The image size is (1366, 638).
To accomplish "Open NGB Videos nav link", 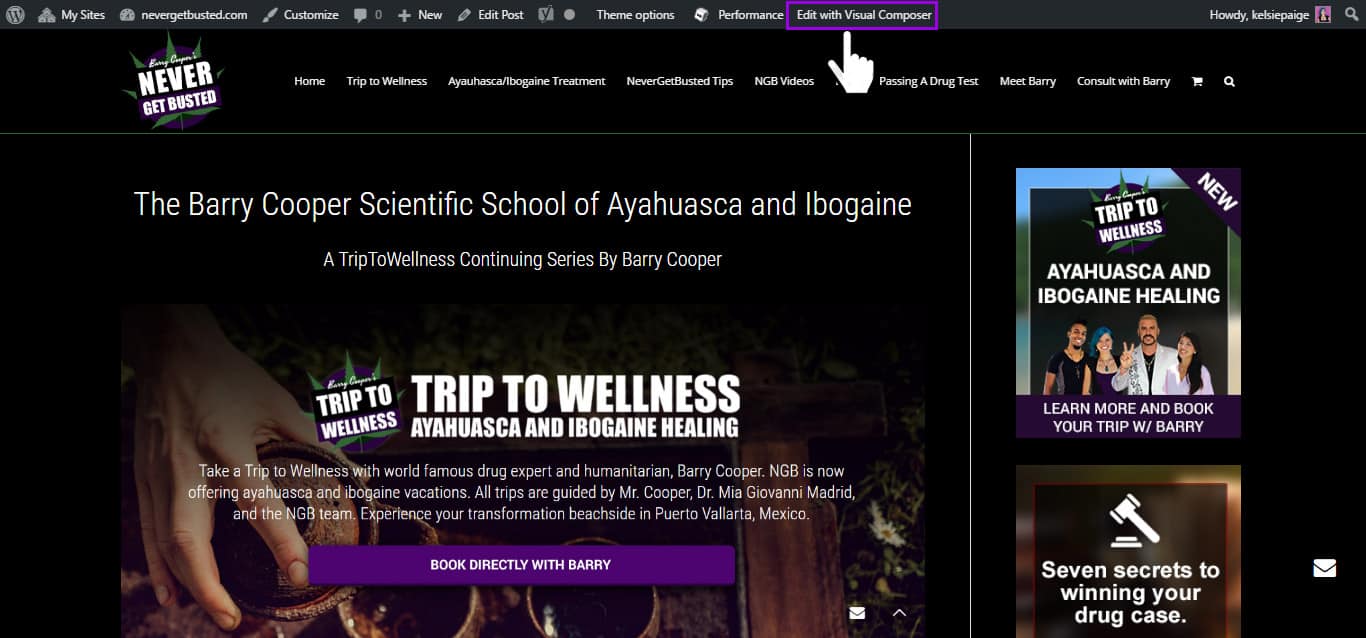I will [x=784, y=81].
